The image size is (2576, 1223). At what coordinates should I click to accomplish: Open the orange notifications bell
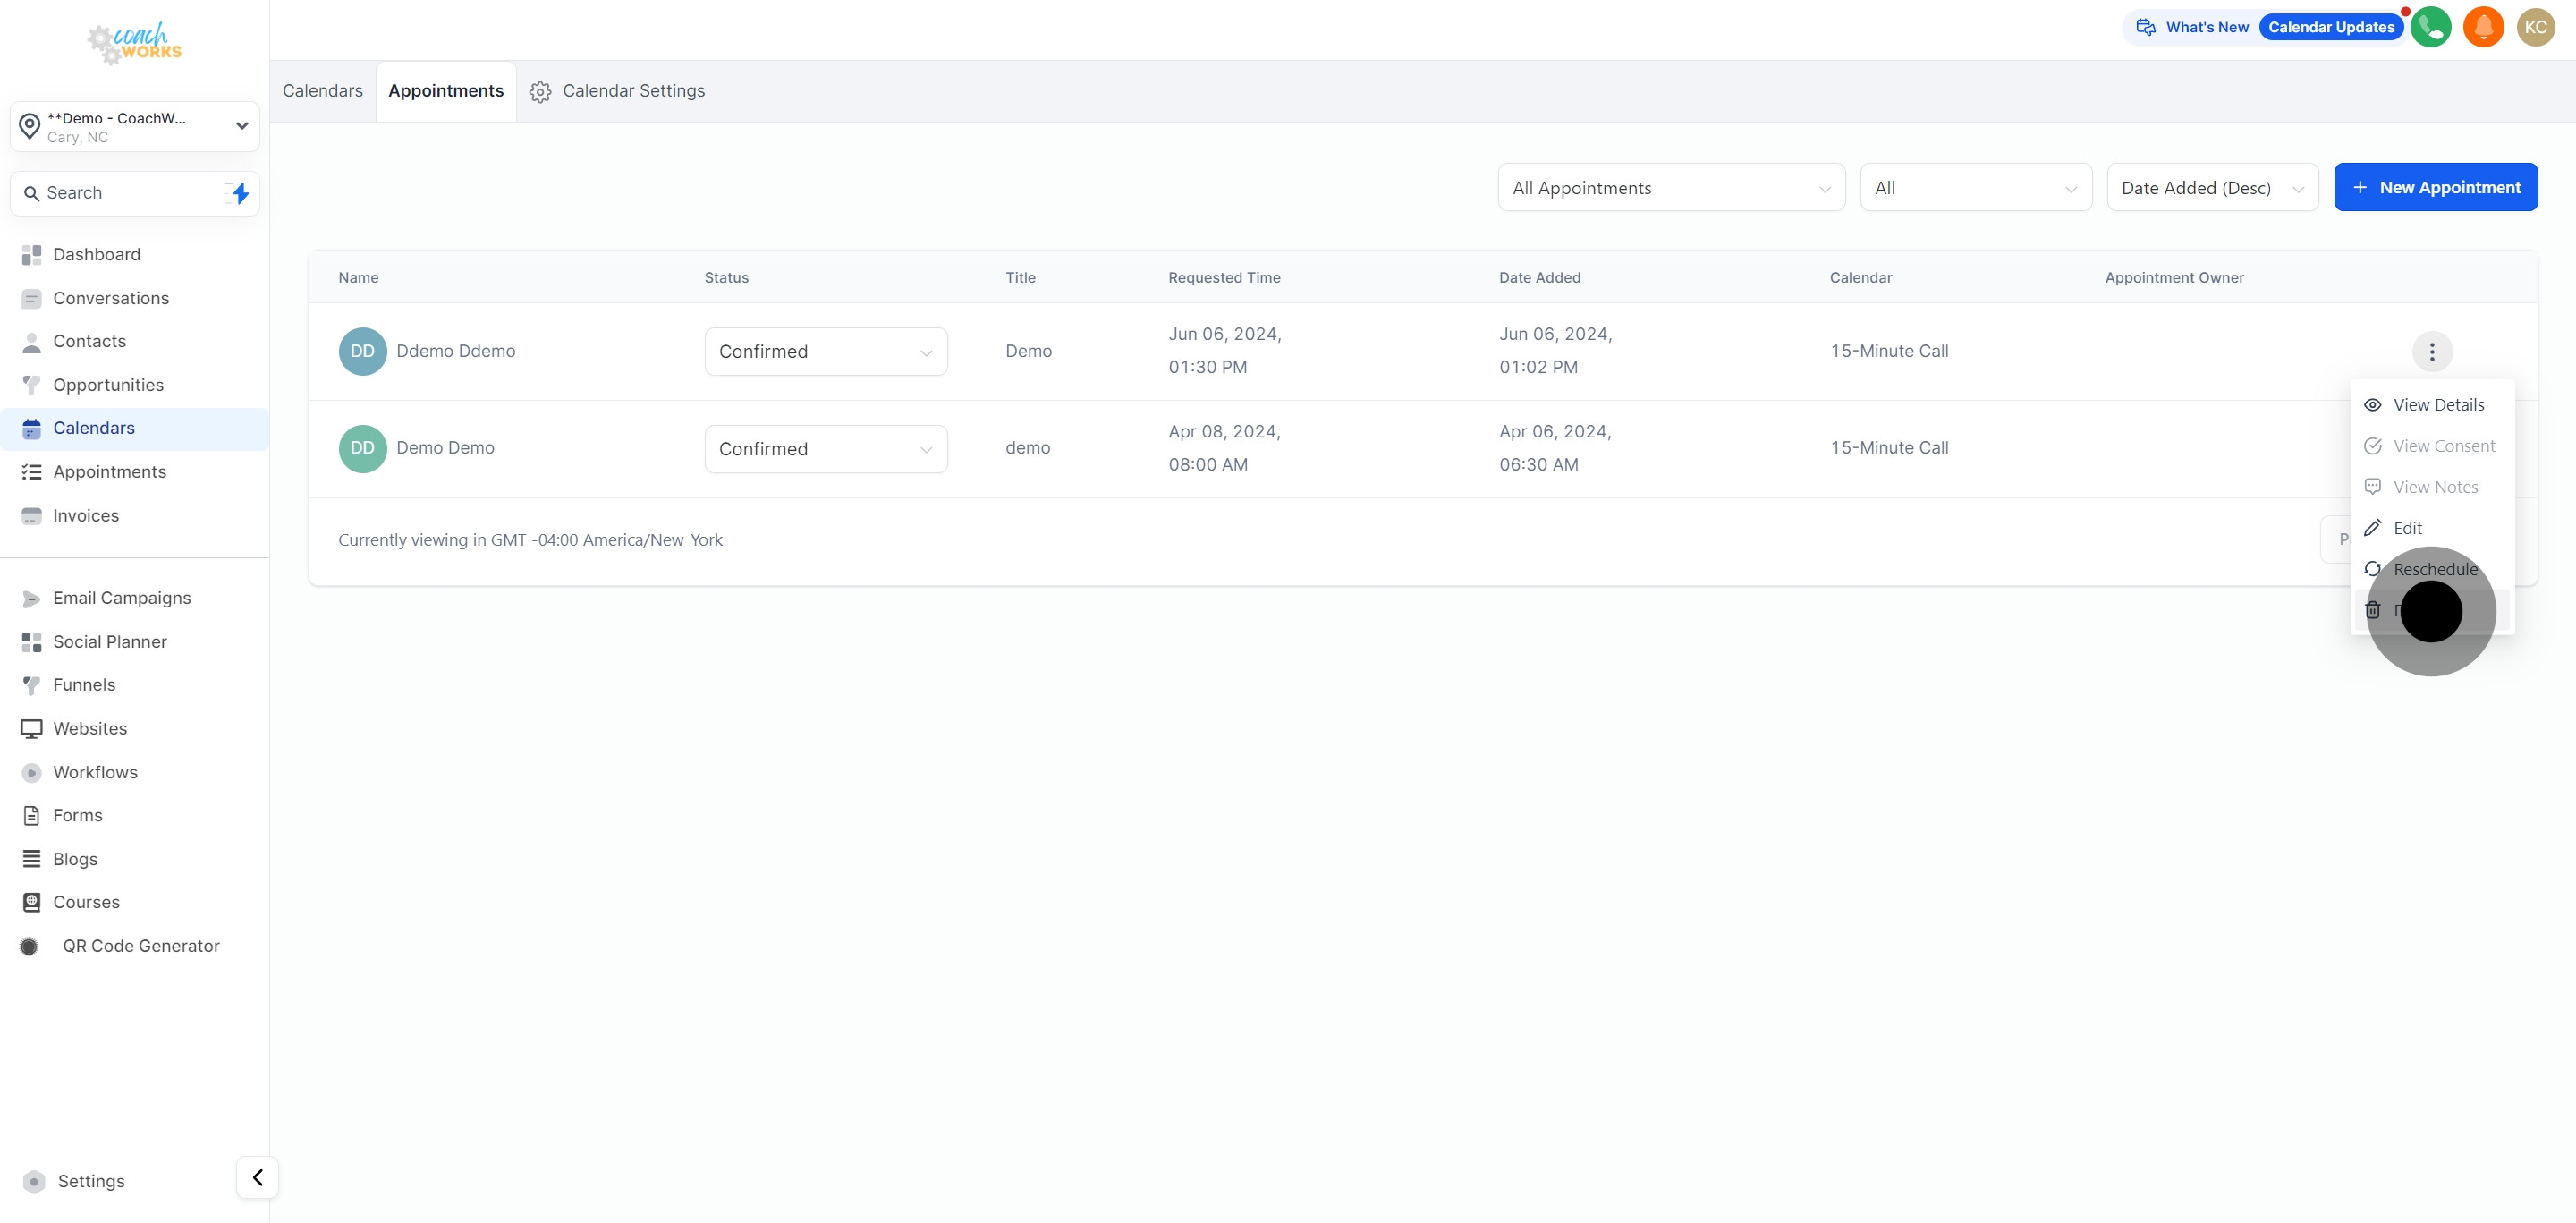point(2483,27)
